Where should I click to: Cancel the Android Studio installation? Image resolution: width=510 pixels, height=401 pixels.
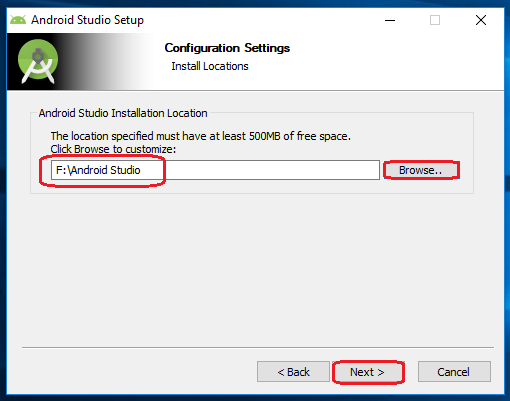pos(454,372)
